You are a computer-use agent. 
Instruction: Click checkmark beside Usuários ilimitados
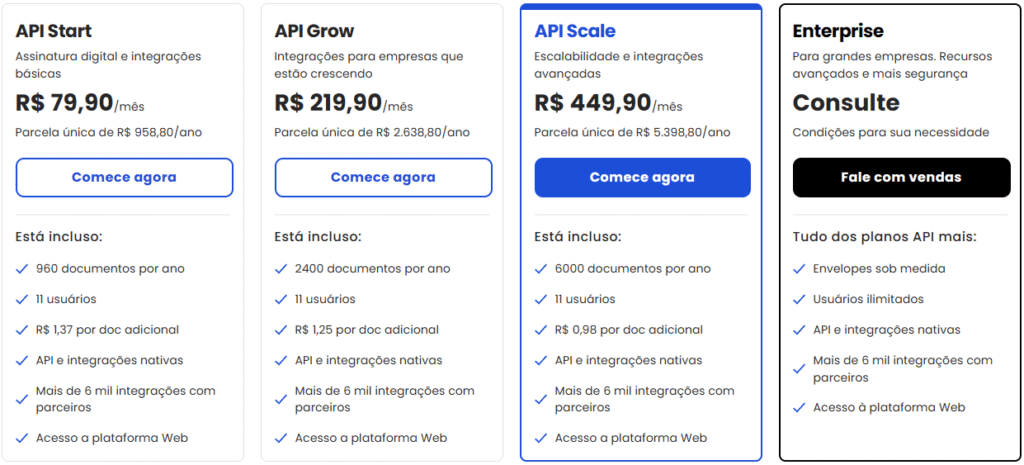click(x=799, y=299)
